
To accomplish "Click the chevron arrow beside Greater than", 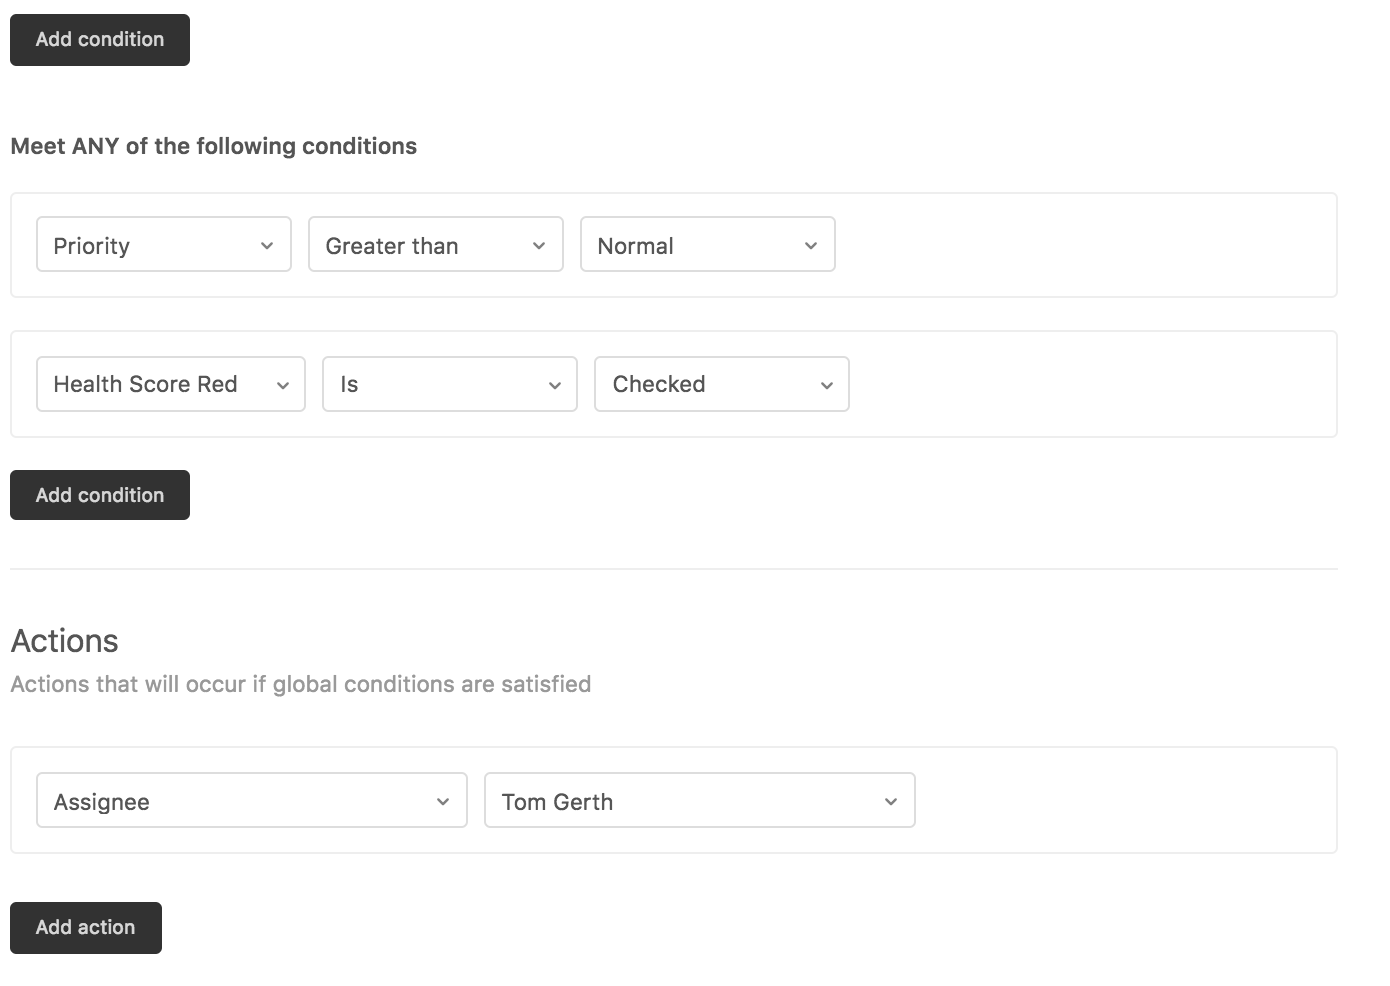I will coord(539,246).
